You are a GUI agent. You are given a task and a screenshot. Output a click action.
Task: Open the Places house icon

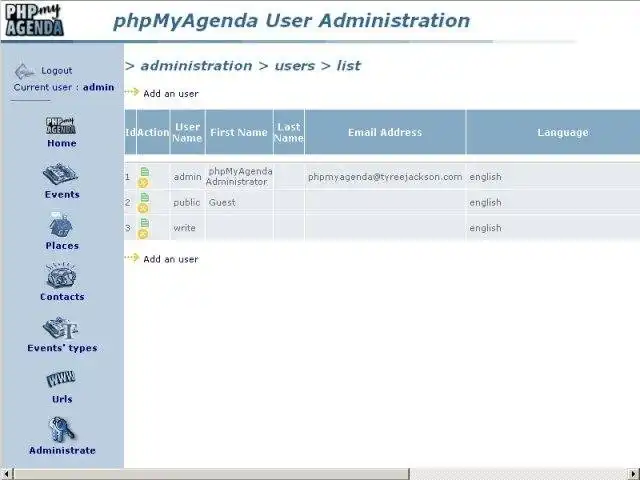pyautogui.click(x=61, y=225)
